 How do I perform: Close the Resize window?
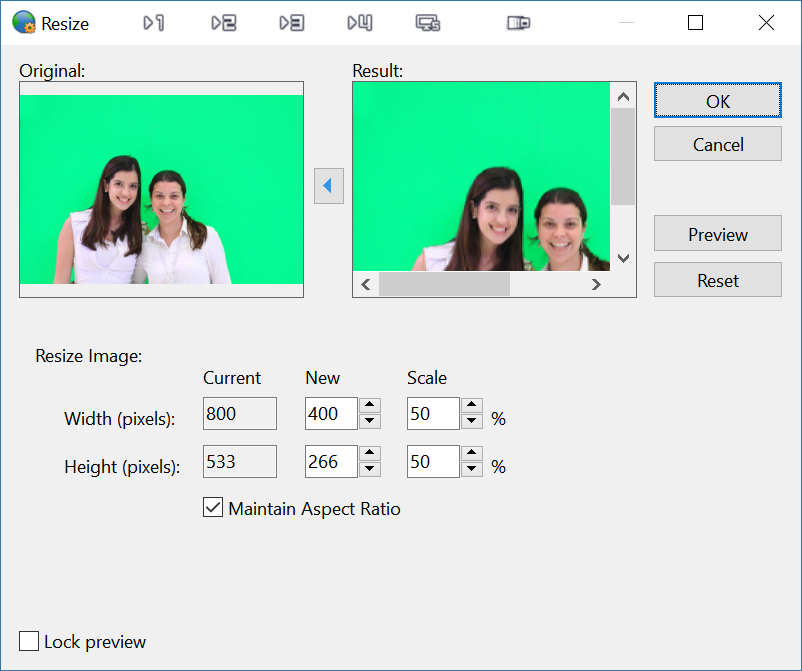(766, 23)
